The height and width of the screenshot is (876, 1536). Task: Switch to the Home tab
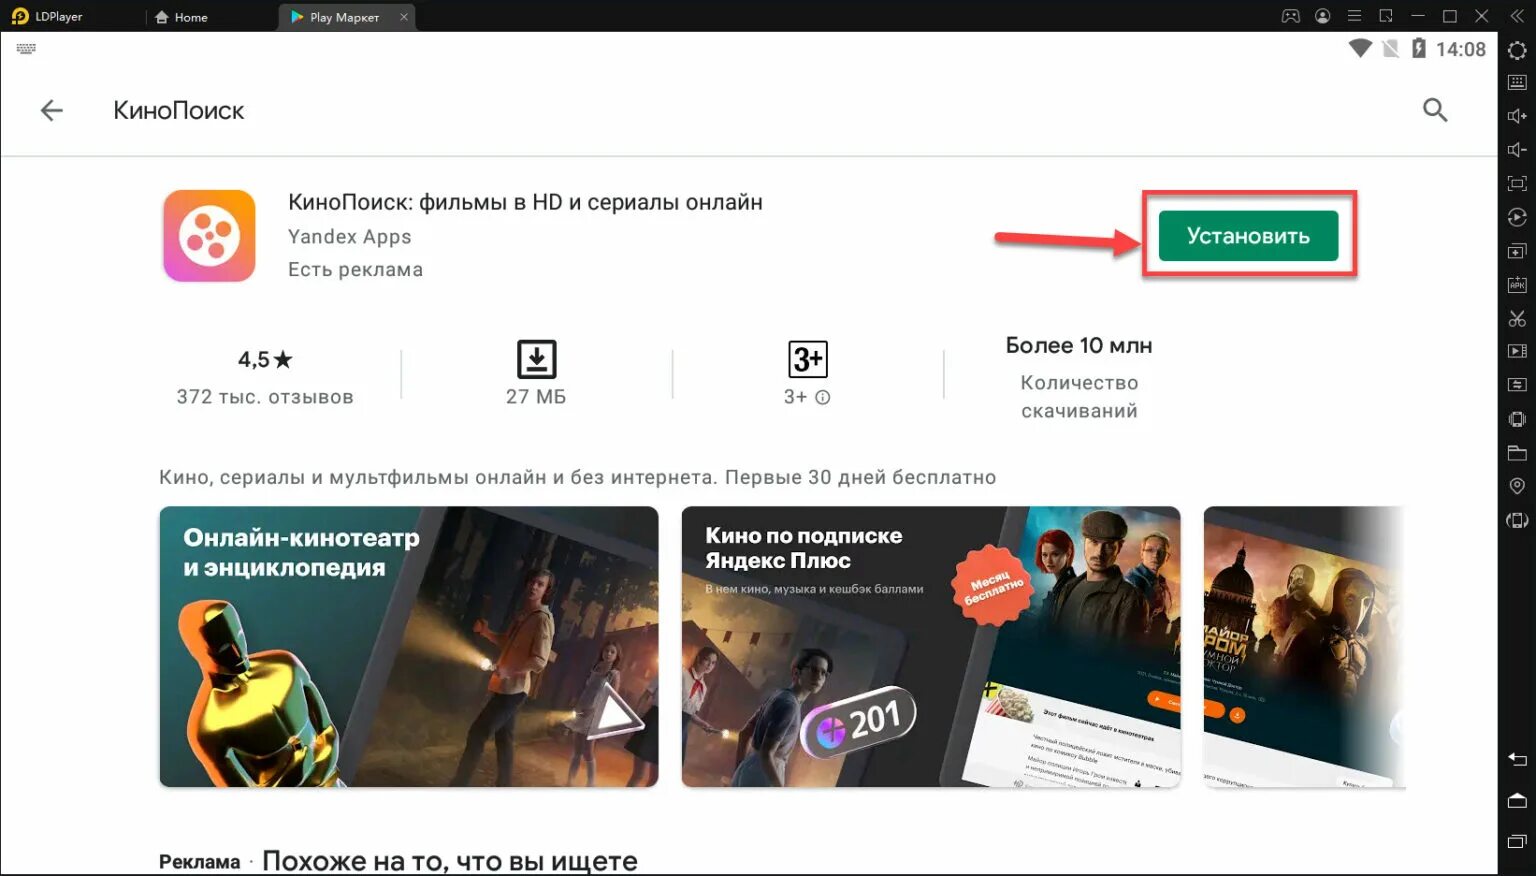click(181, 17)
